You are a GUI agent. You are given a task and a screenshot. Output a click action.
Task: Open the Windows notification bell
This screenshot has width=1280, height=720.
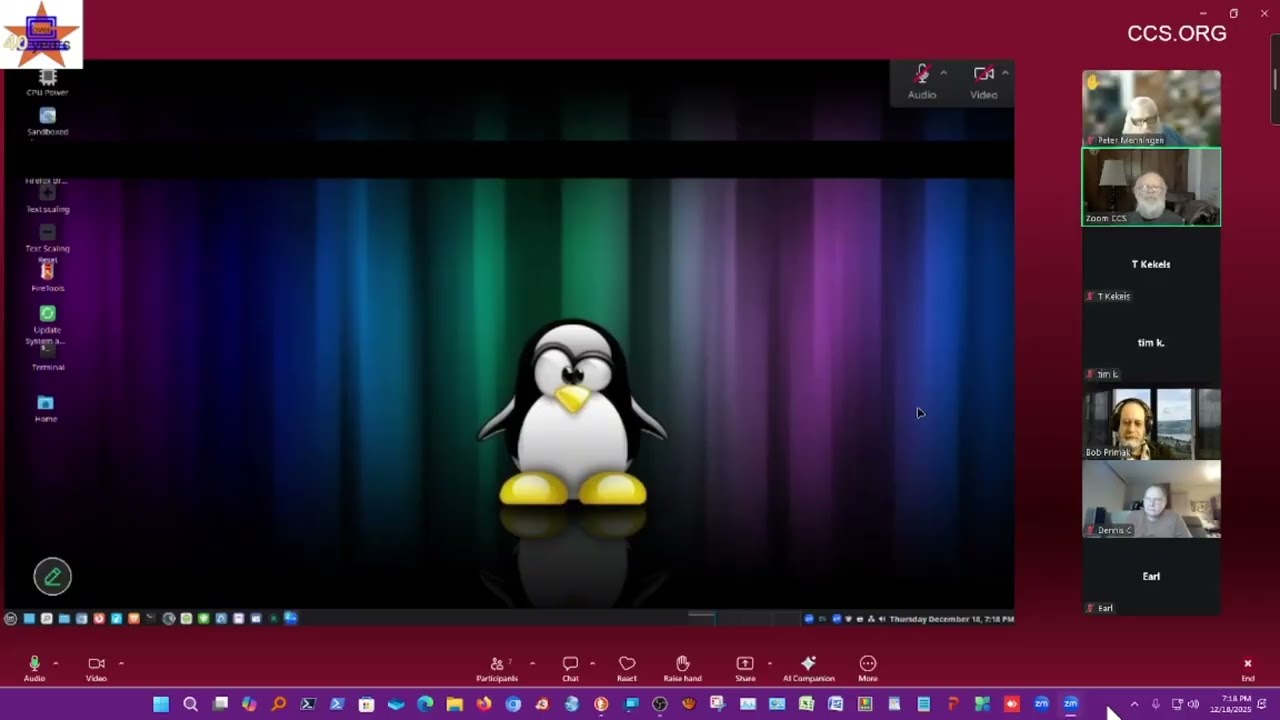pos(1263,704)
